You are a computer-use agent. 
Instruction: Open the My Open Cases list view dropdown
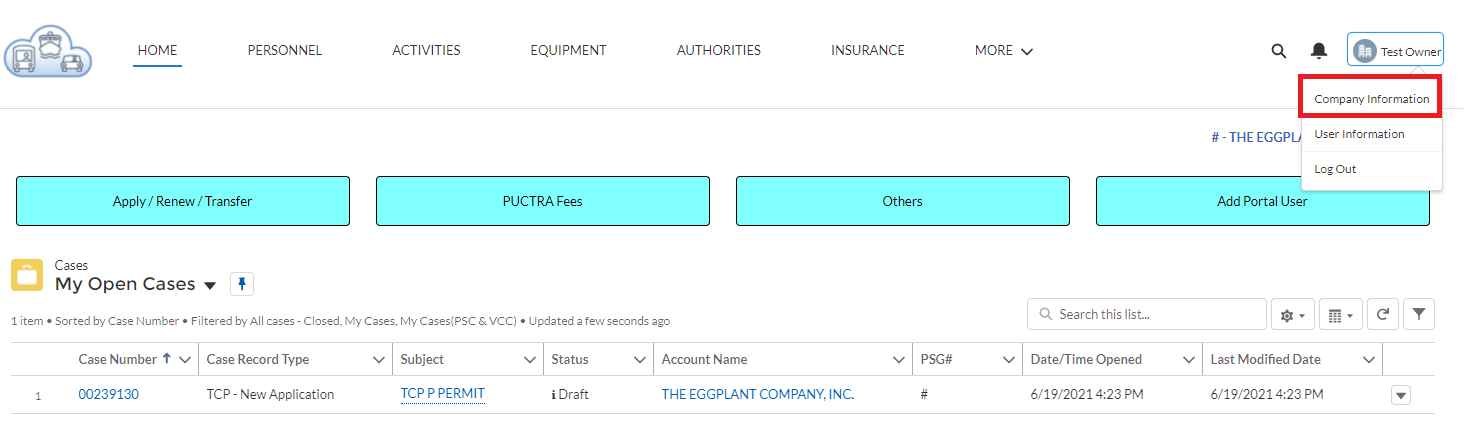pos(210,286)
